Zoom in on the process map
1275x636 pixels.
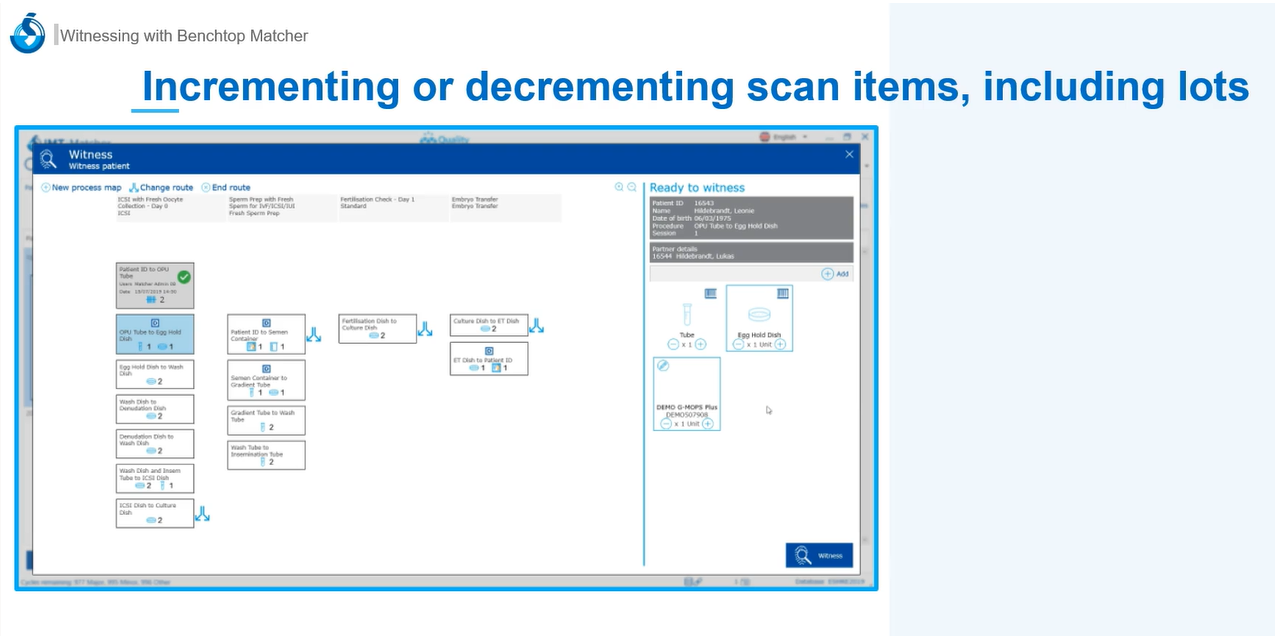[x=619, y=187]
